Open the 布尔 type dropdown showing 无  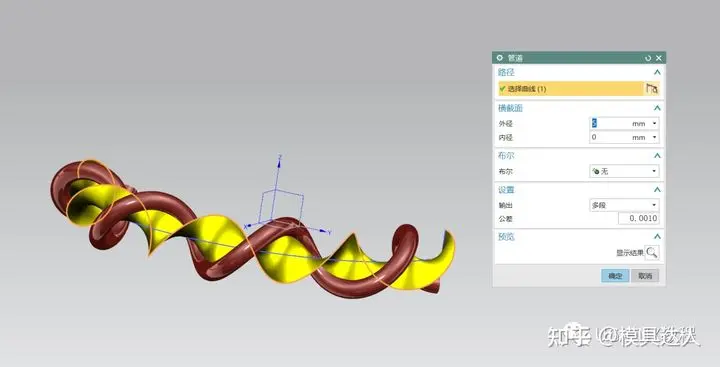pos(624,171)
